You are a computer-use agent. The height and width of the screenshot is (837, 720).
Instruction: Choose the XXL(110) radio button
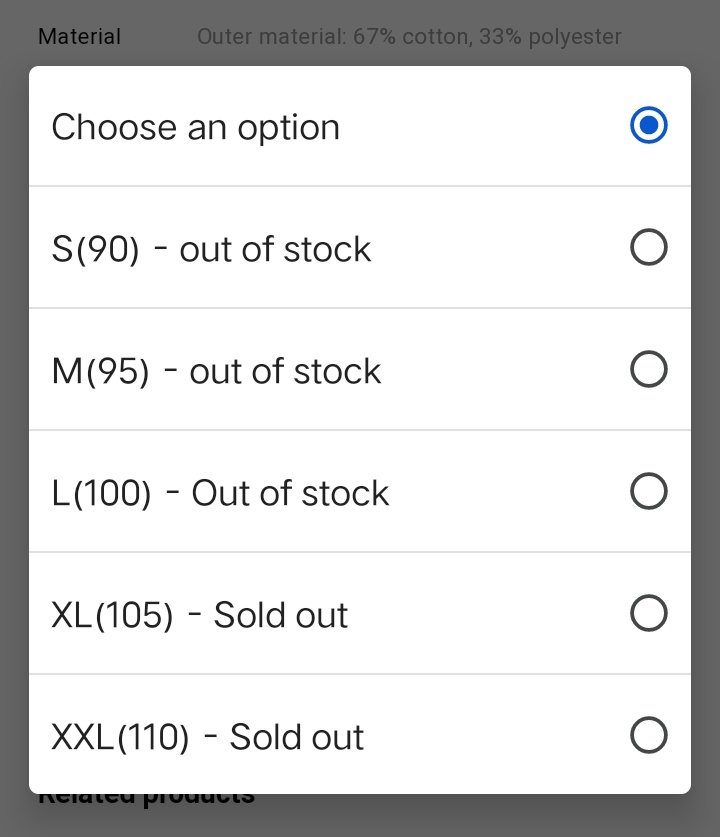649,736
